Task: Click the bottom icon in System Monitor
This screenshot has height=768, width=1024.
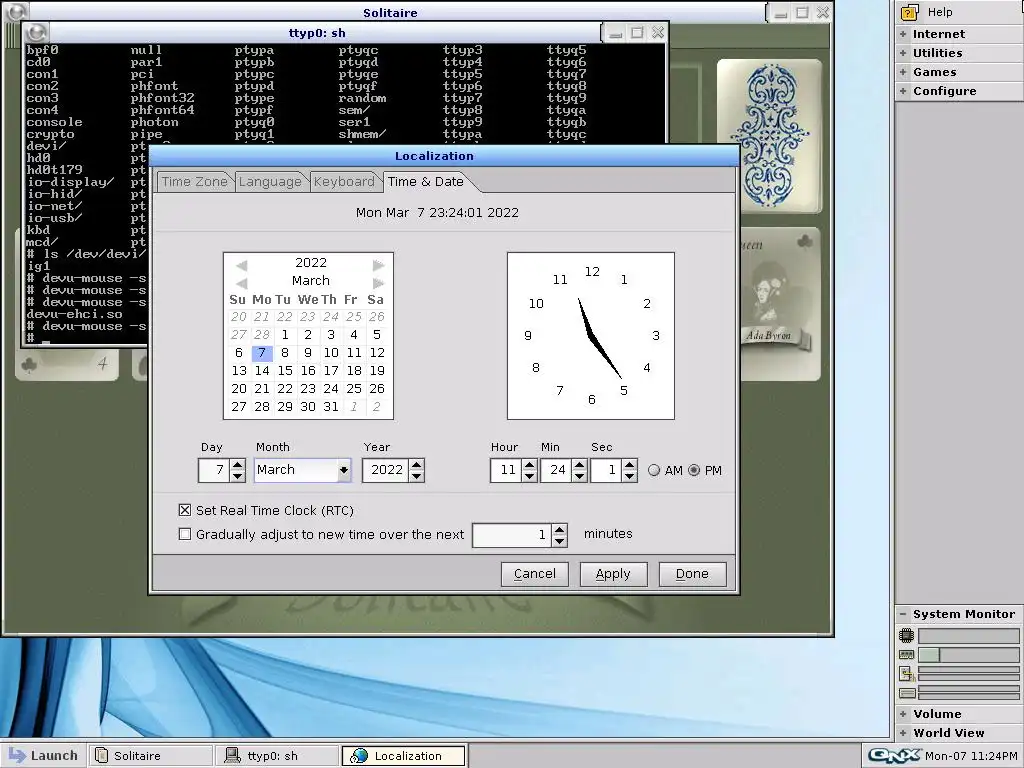Action: coord(906,693)
